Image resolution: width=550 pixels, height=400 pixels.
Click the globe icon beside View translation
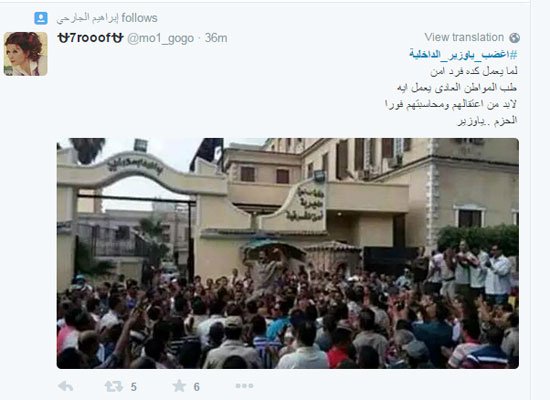pyautogui.click(x=515, y=38)
